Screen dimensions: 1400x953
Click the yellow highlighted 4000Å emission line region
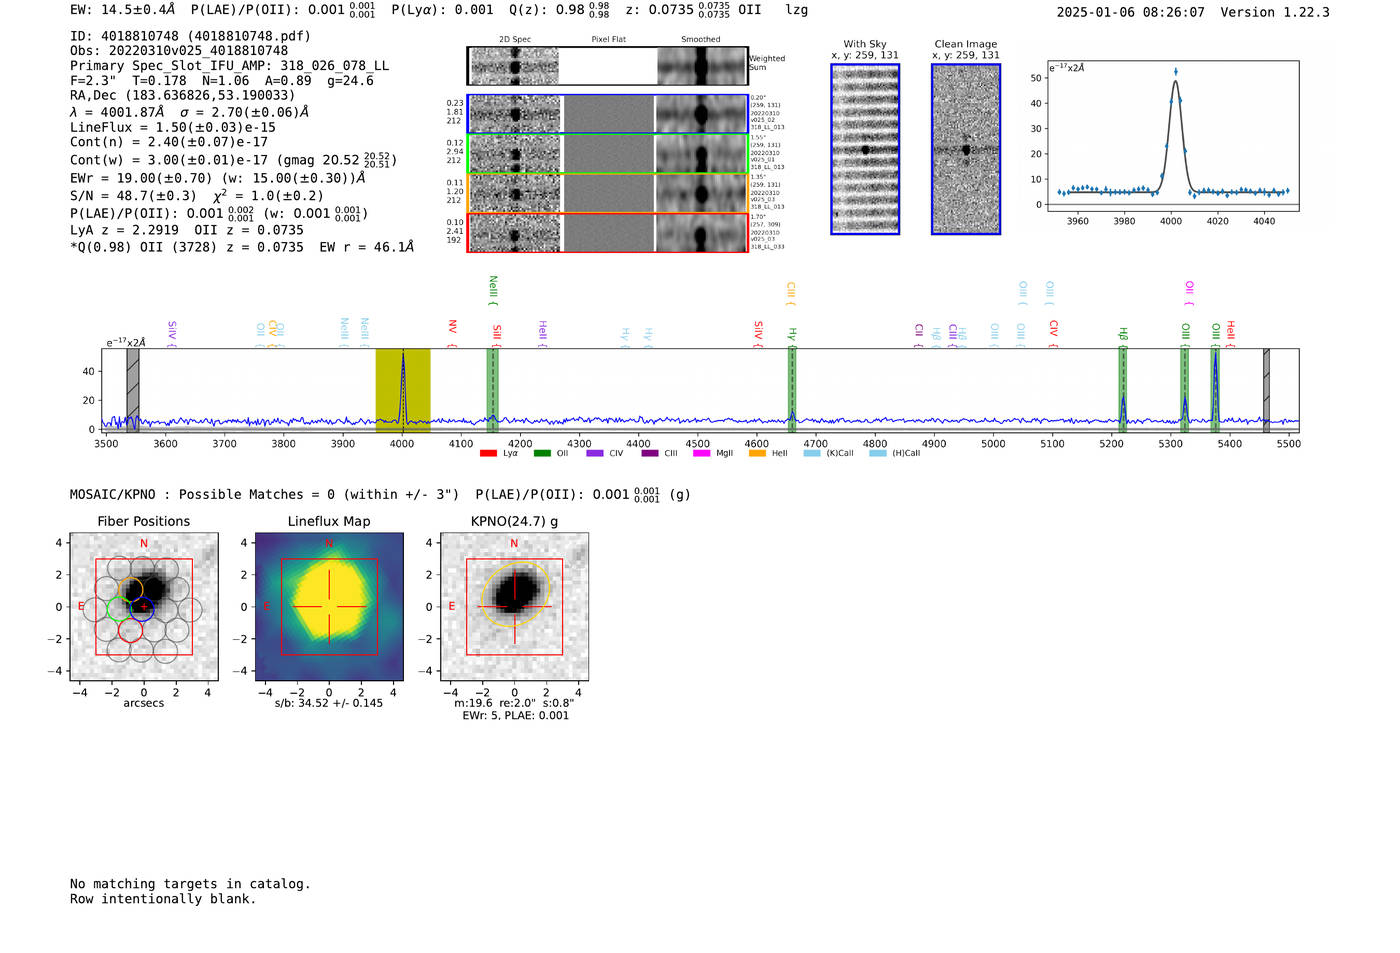[403, 391]
